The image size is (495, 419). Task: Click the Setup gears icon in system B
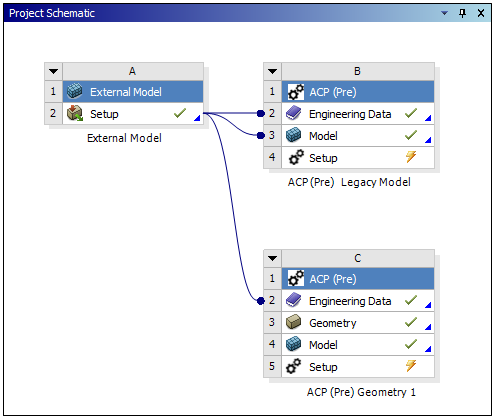click(296, 157)
